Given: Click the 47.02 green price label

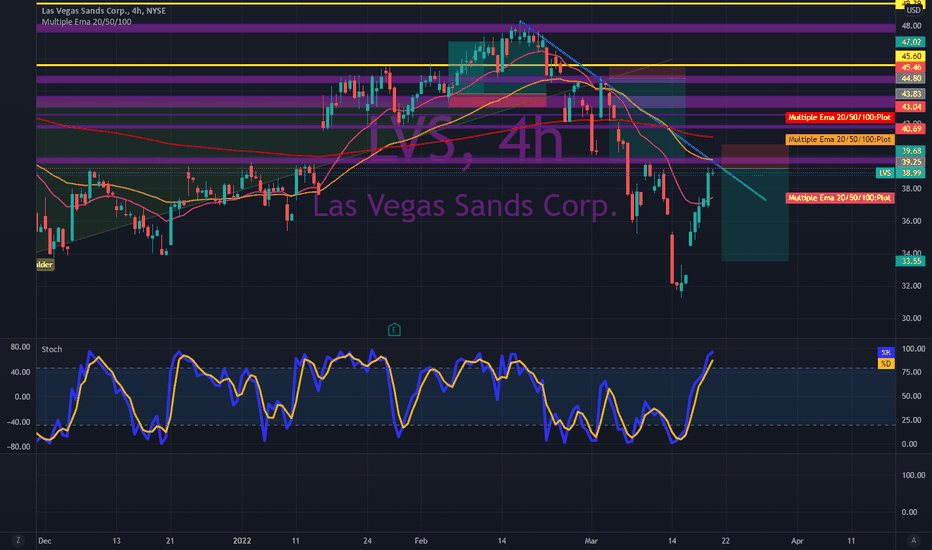Looking at the screenshot, I should [x=911, y=42].
